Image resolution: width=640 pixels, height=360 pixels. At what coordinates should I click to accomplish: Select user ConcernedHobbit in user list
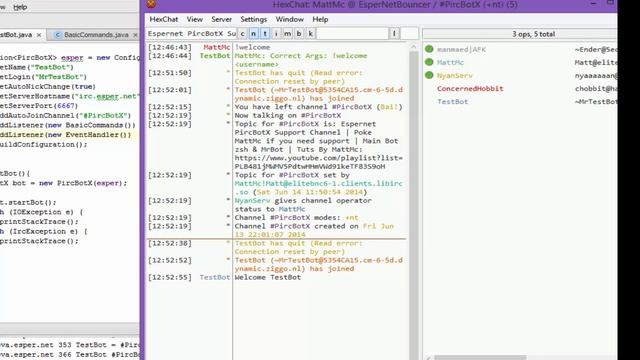[470, 89]
